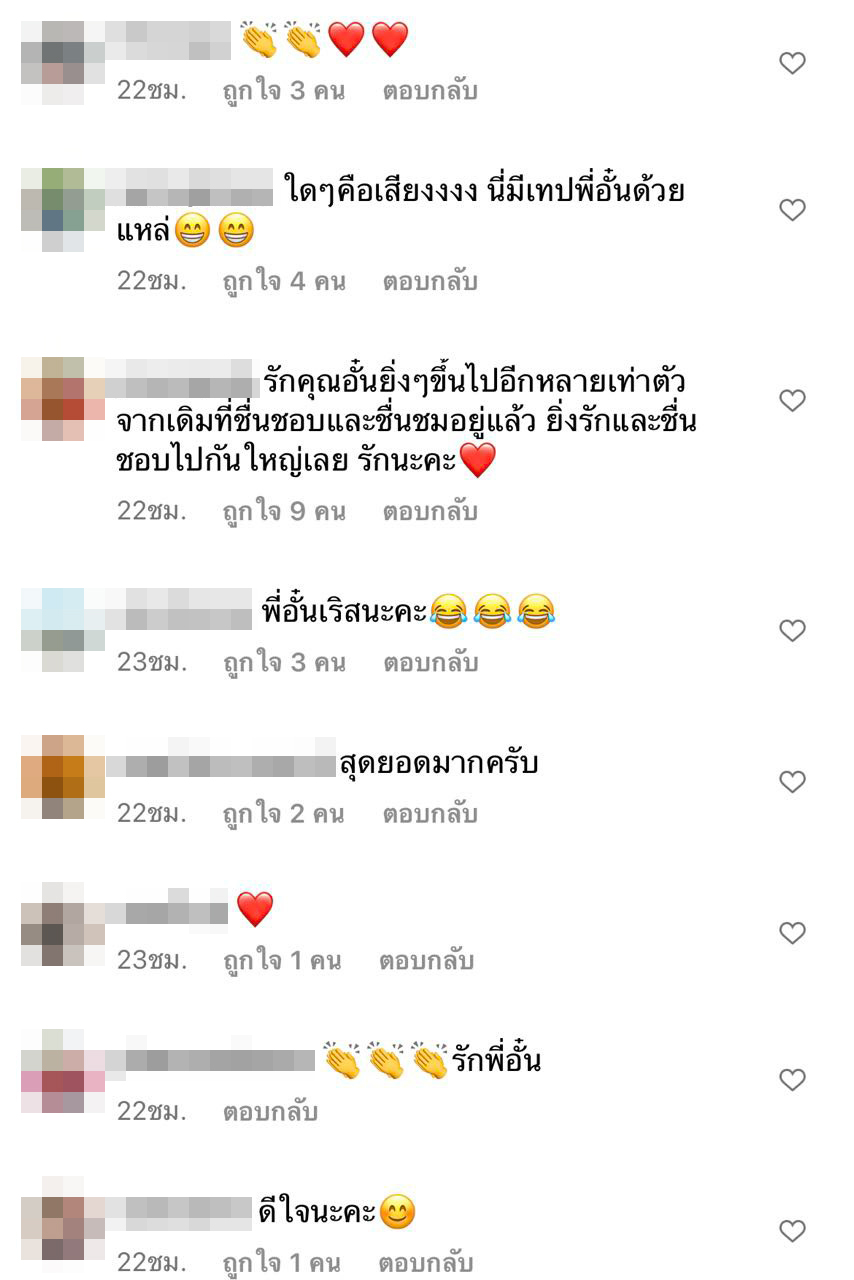Screen dimensions: 854x1280
Task: Open the blurred username before ดีใจนะคะ
Action: click(180, 1214)
